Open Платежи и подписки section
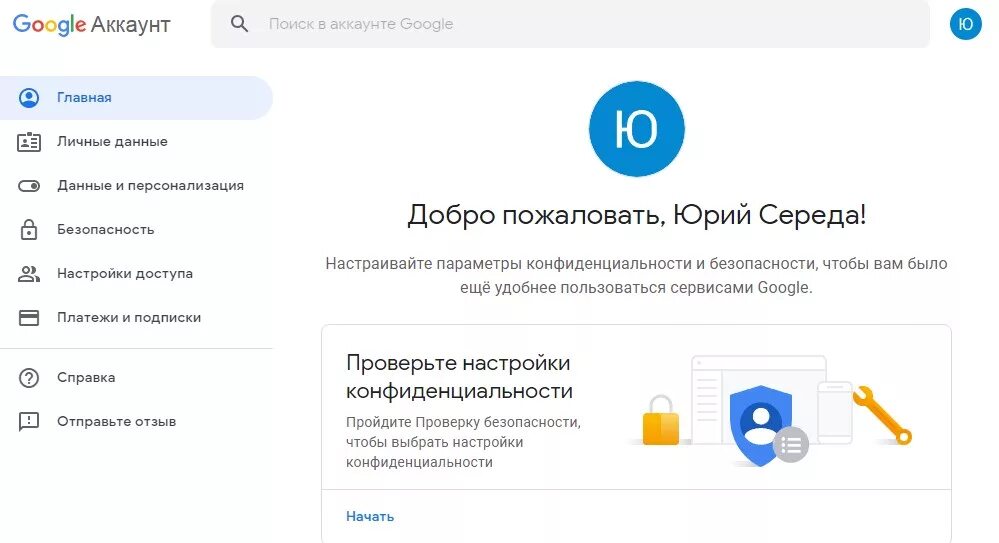The height and width of the screenshot is (543, 999). coord(136,317)
